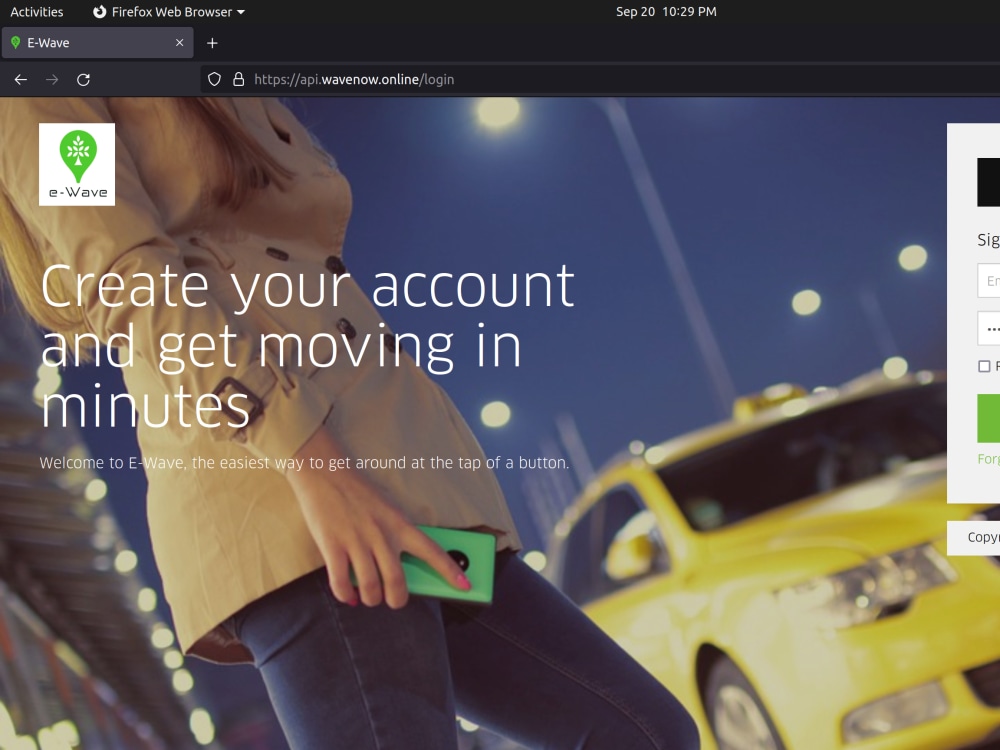Open the tracking protection shield icon

214,79
